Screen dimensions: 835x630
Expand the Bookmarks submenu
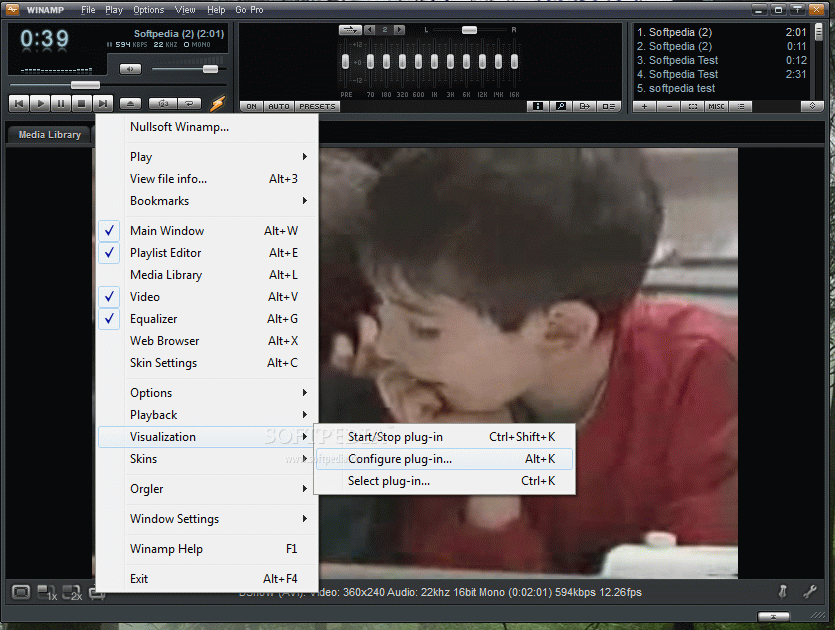(x=208, y=201)
